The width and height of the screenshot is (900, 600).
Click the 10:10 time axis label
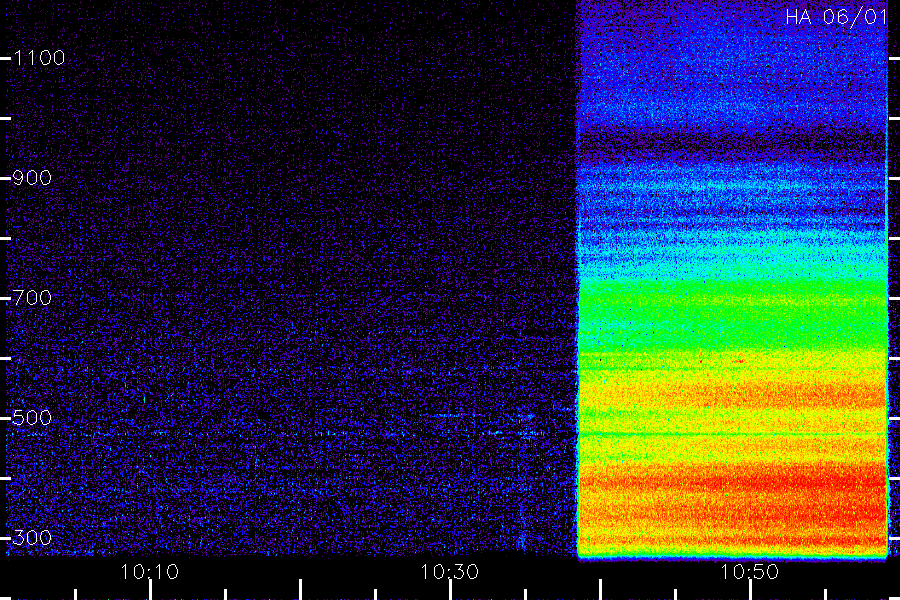pyautogui.click(x=150, y=572)
